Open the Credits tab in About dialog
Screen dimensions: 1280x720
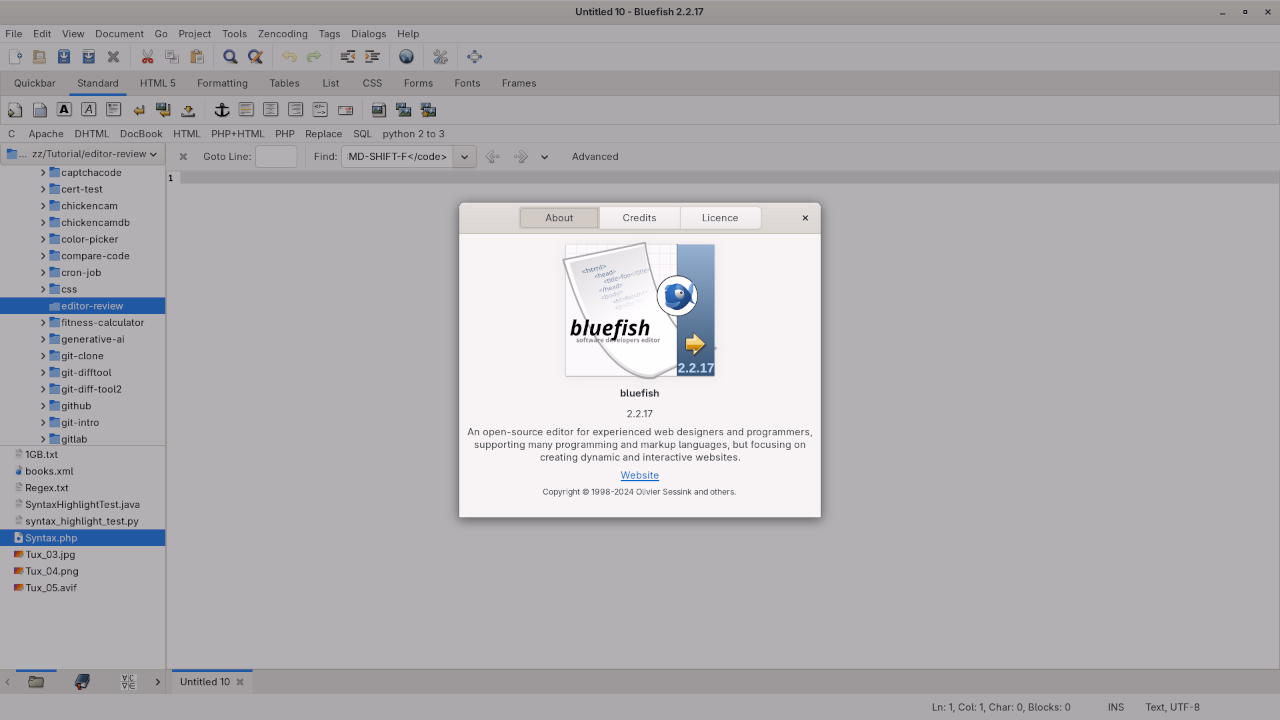(x=639, y=218)
